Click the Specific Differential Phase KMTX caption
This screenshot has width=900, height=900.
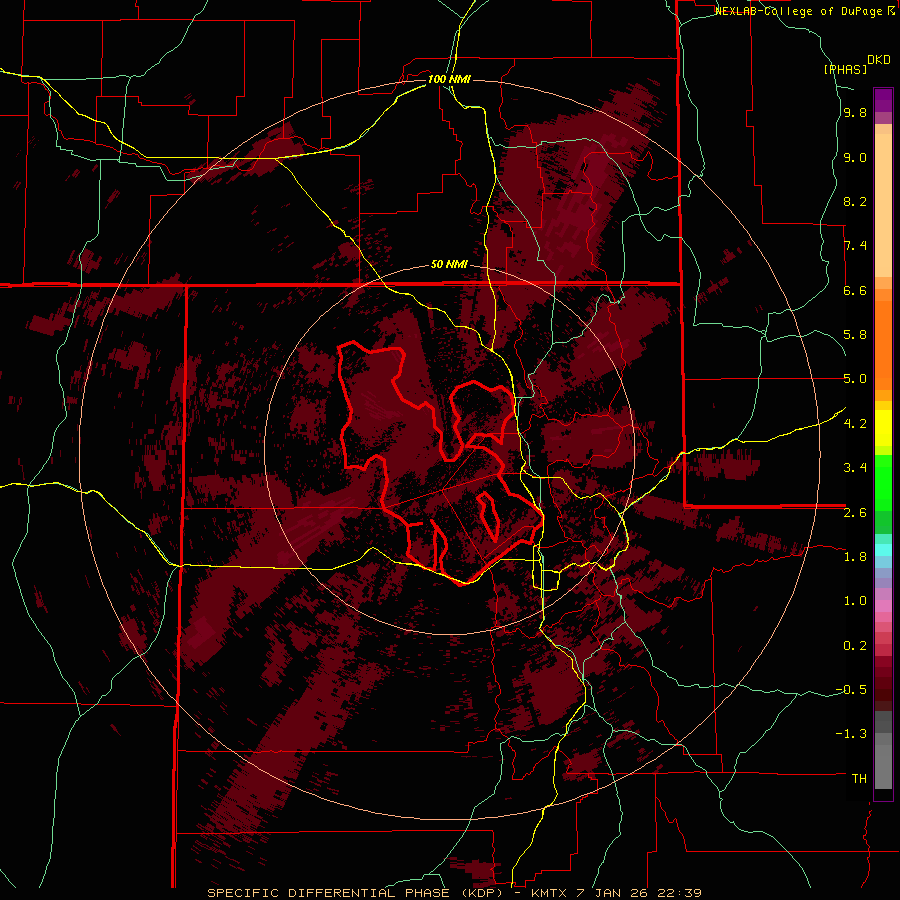[x=455, y=893]
